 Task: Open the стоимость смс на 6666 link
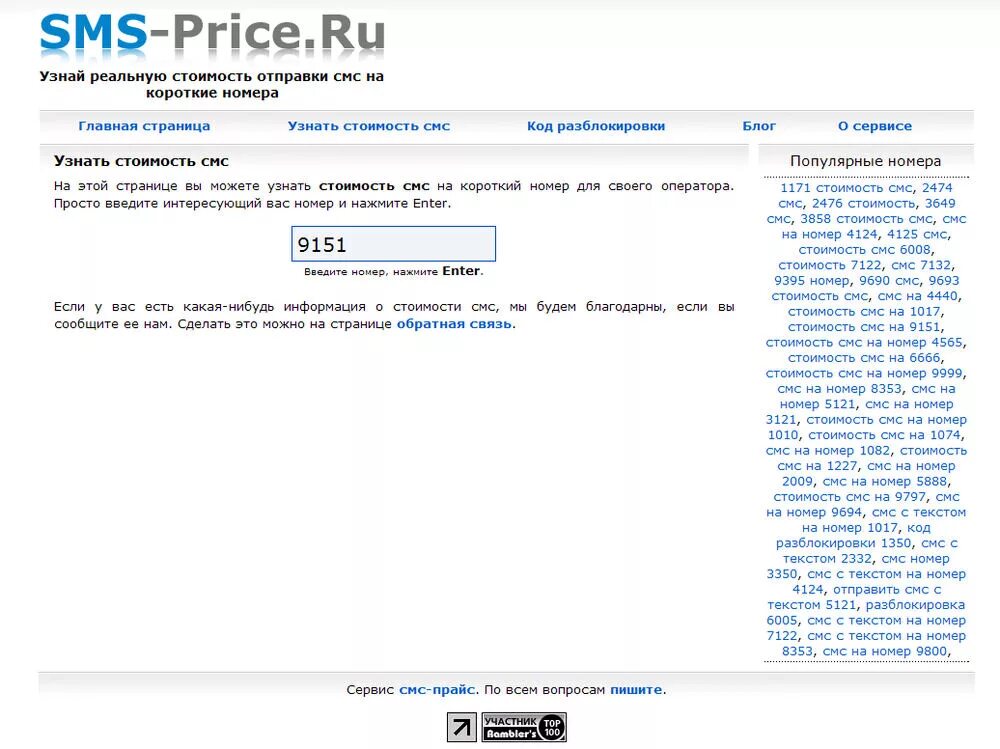coord(864,358)
